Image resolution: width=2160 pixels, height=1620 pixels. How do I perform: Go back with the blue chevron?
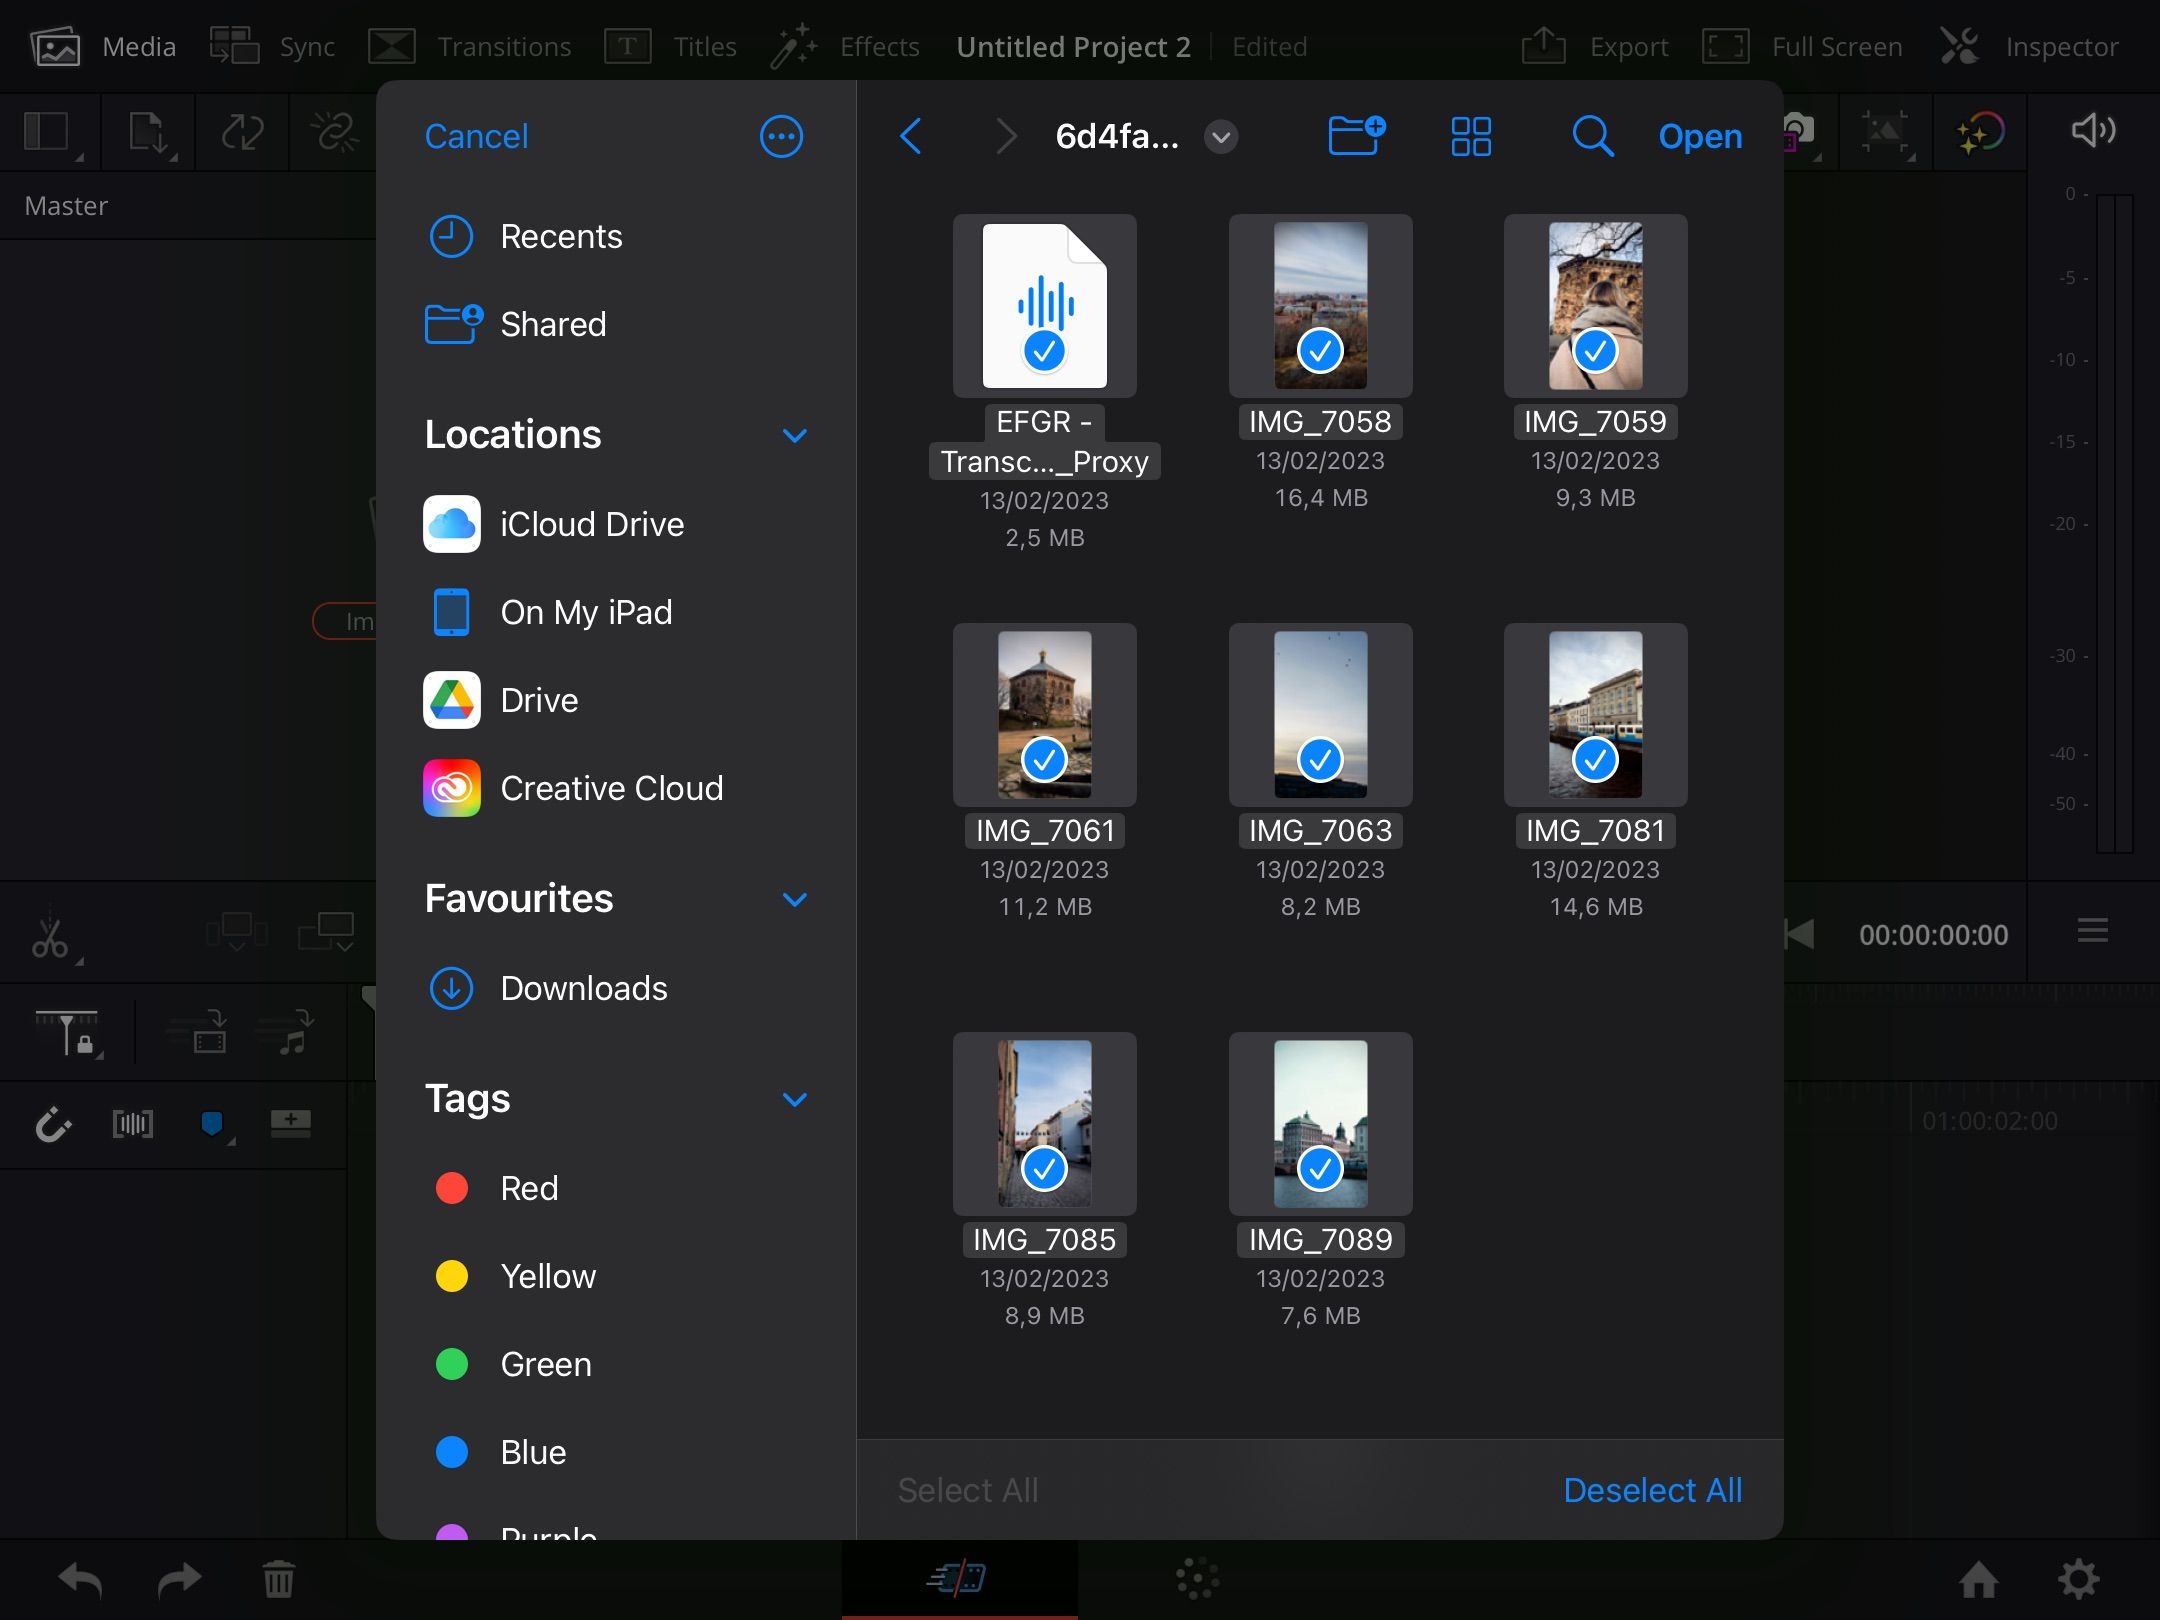[x=910, y=136]
